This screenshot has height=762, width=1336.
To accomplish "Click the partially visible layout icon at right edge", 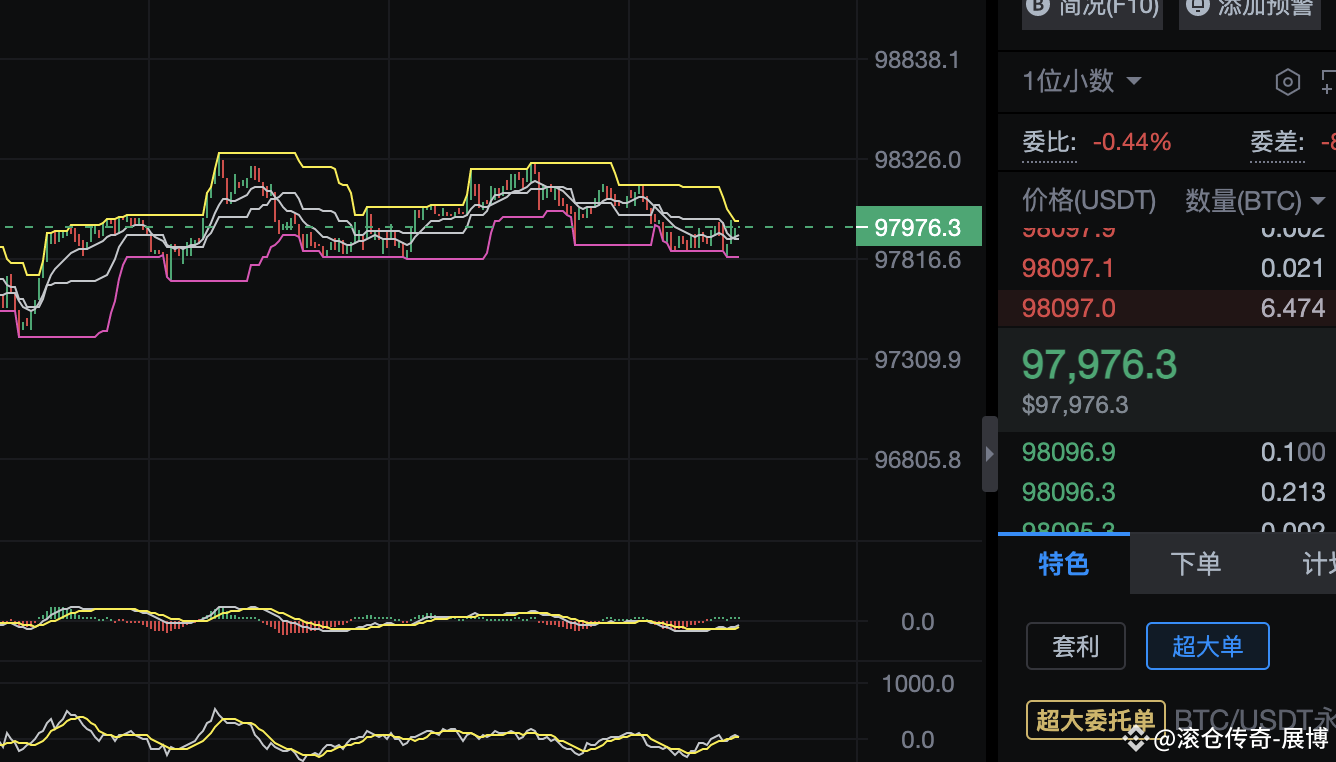I will tap(1328, 82).
